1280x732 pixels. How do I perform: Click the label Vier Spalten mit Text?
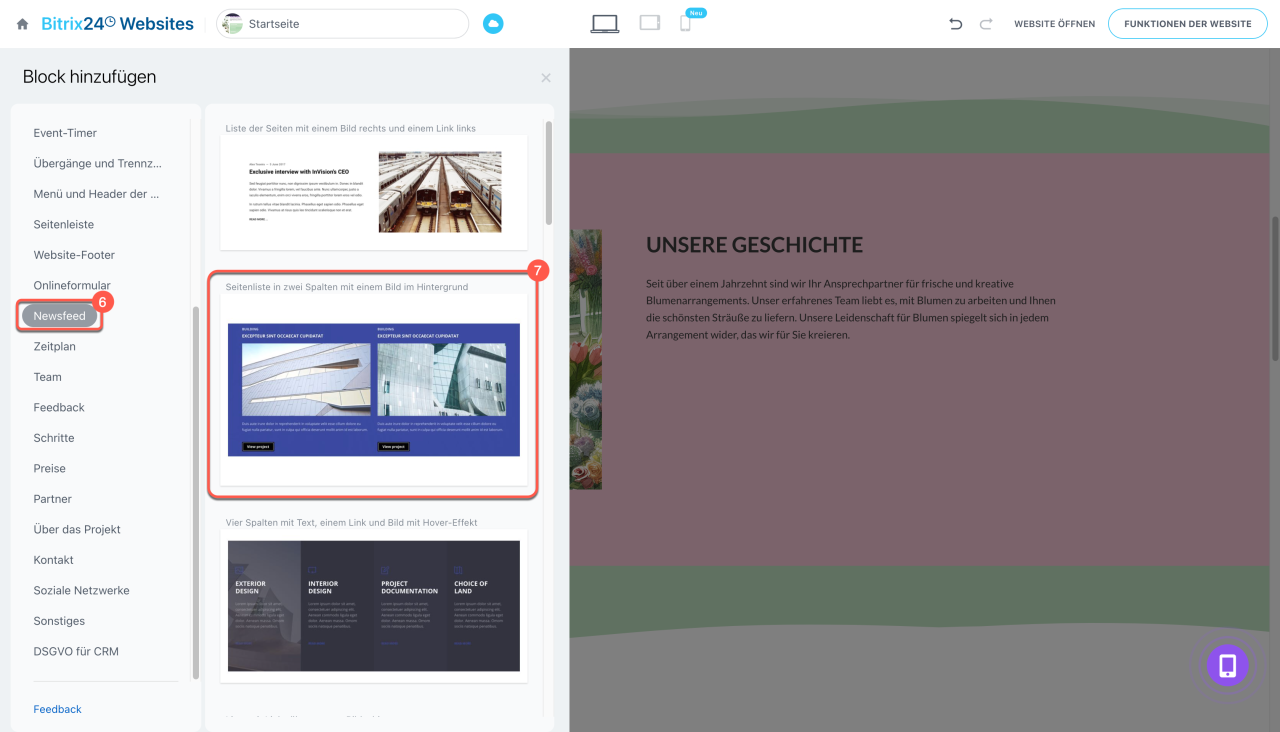pyautogui.click(x=352, y=522)
